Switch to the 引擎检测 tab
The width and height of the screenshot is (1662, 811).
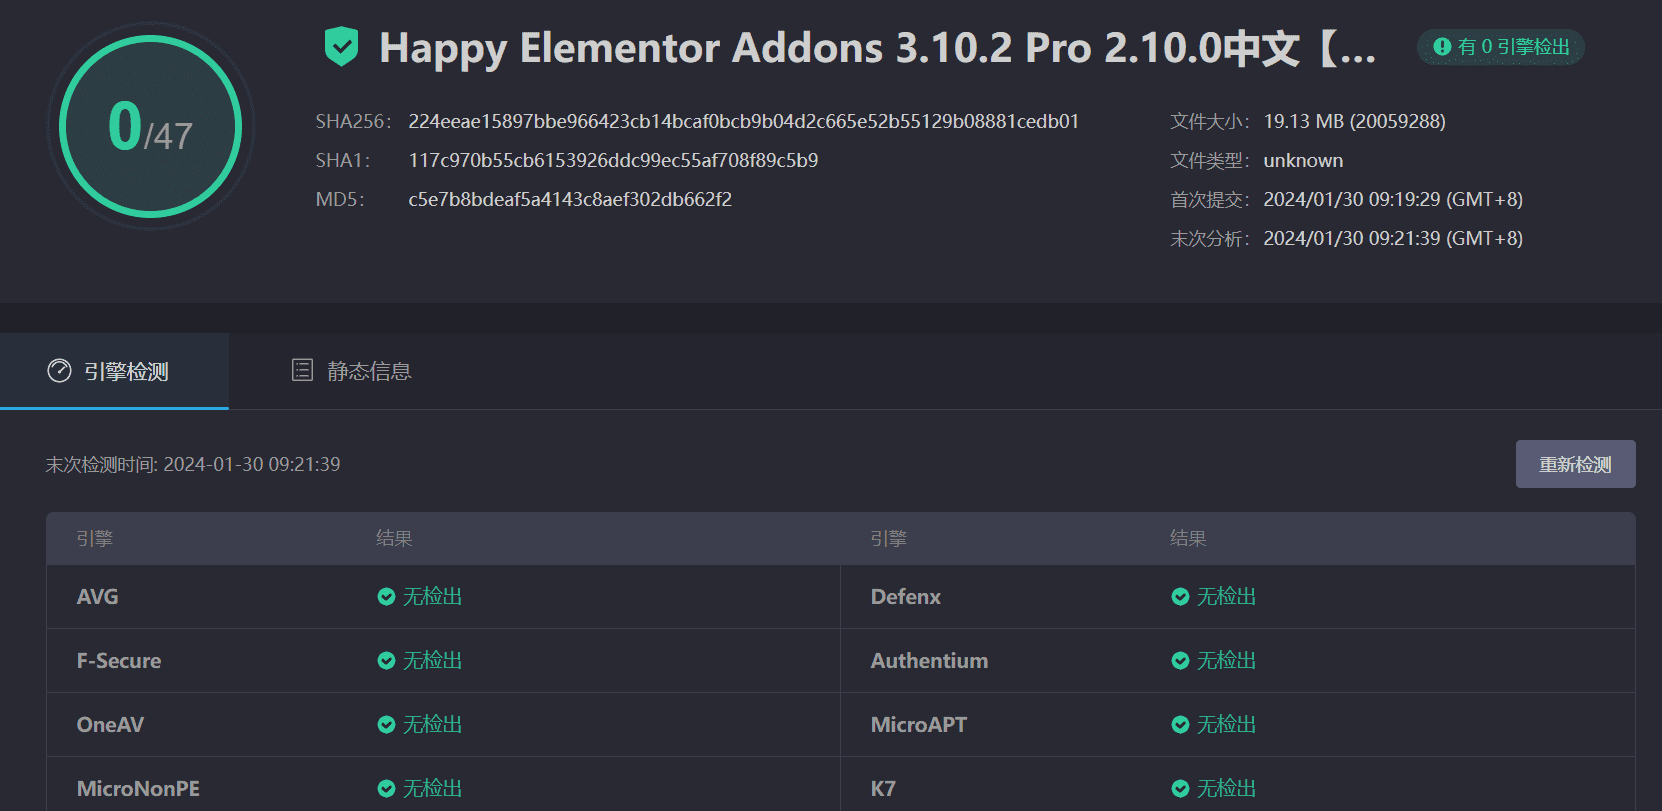tap(114, 371)
